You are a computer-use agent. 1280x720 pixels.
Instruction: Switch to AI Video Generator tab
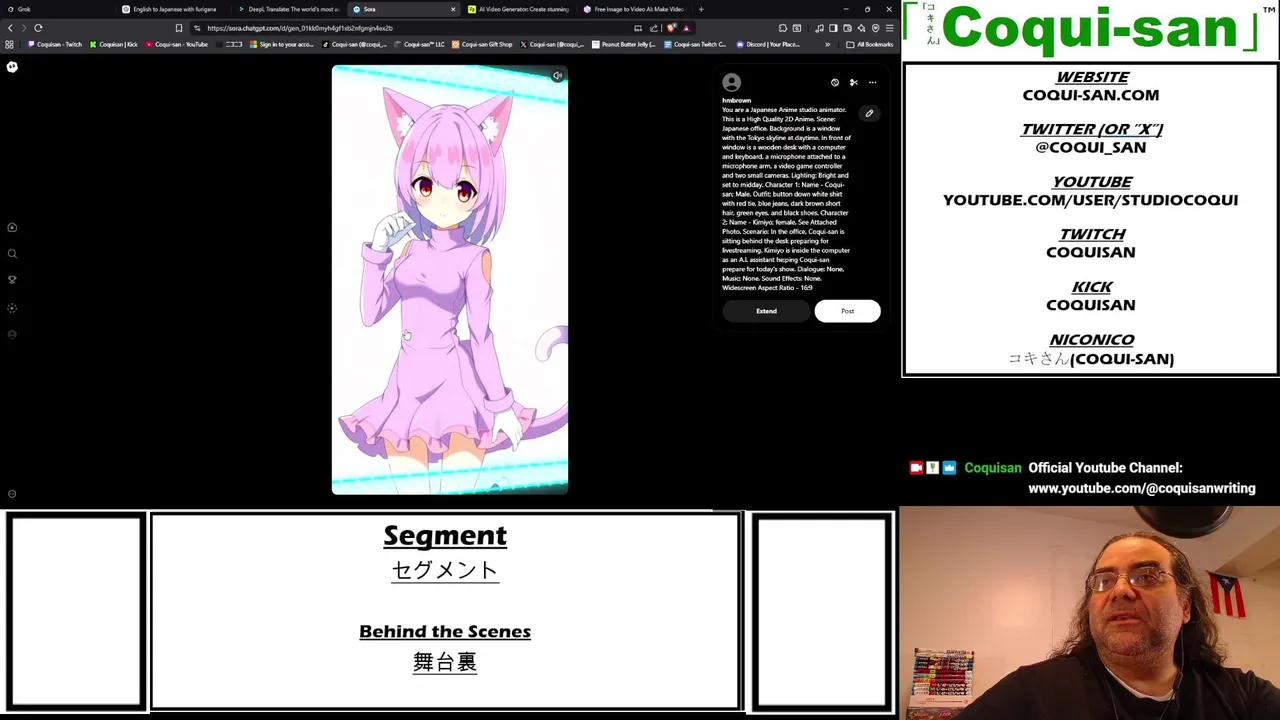point(517,9)
